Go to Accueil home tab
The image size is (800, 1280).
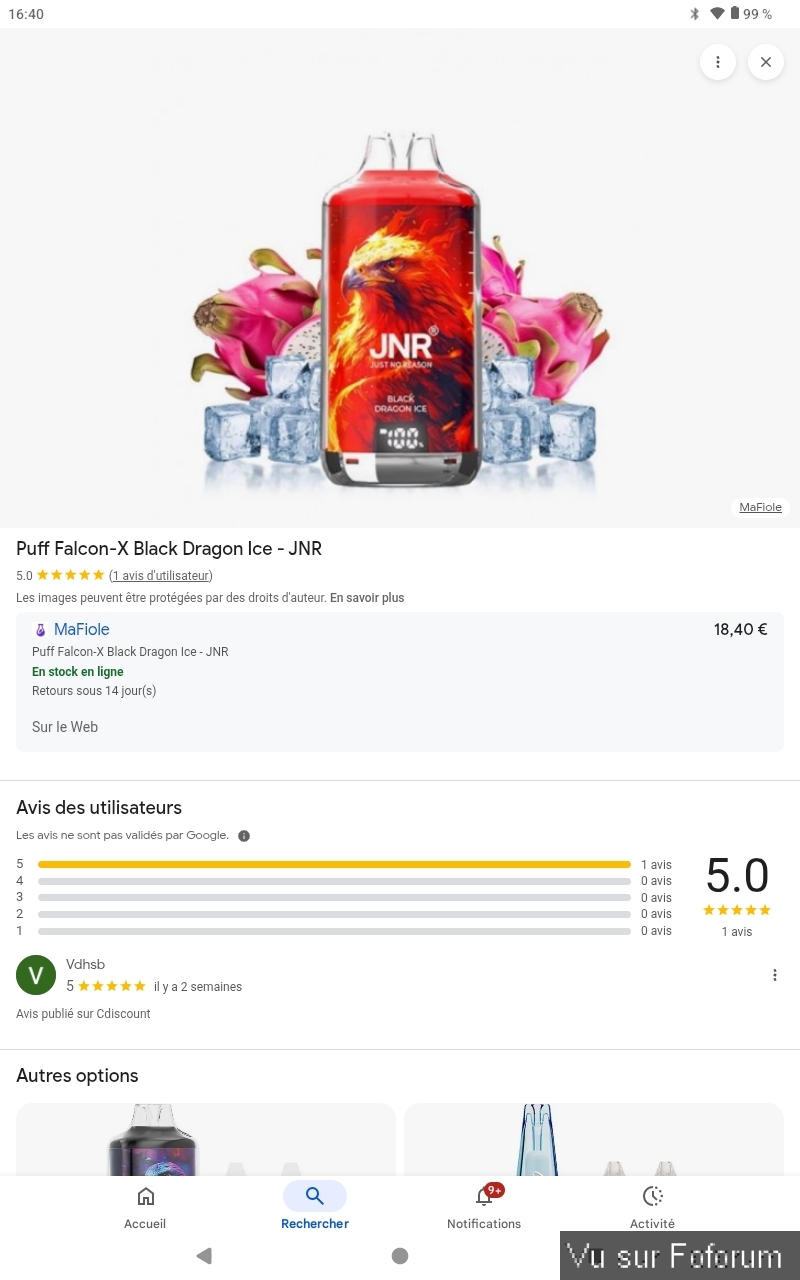pos(145,1206)
